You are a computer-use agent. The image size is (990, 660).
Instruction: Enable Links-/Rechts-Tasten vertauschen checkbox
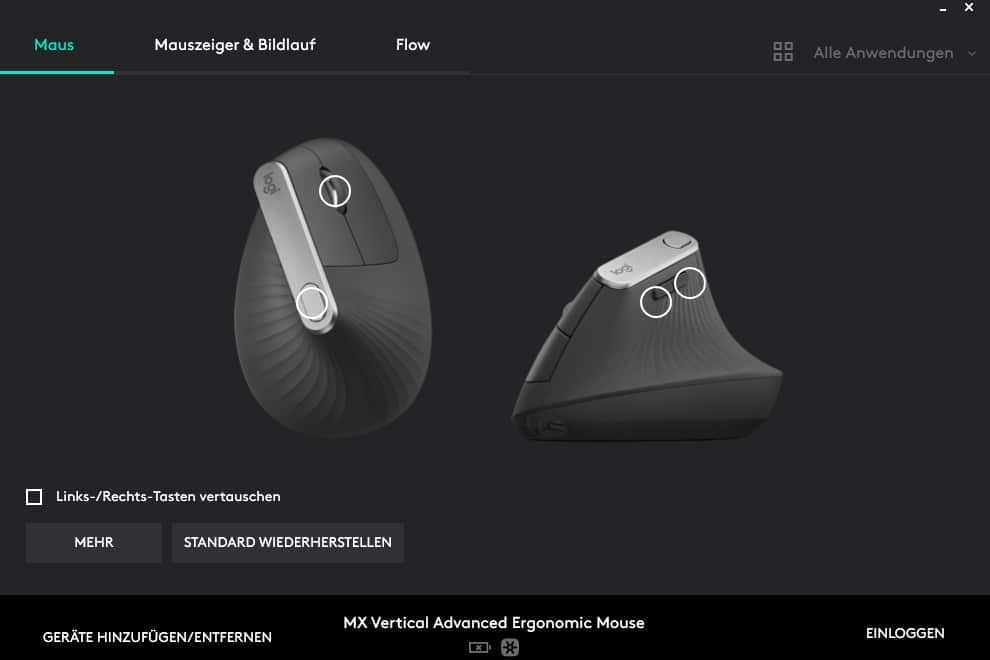34,497
